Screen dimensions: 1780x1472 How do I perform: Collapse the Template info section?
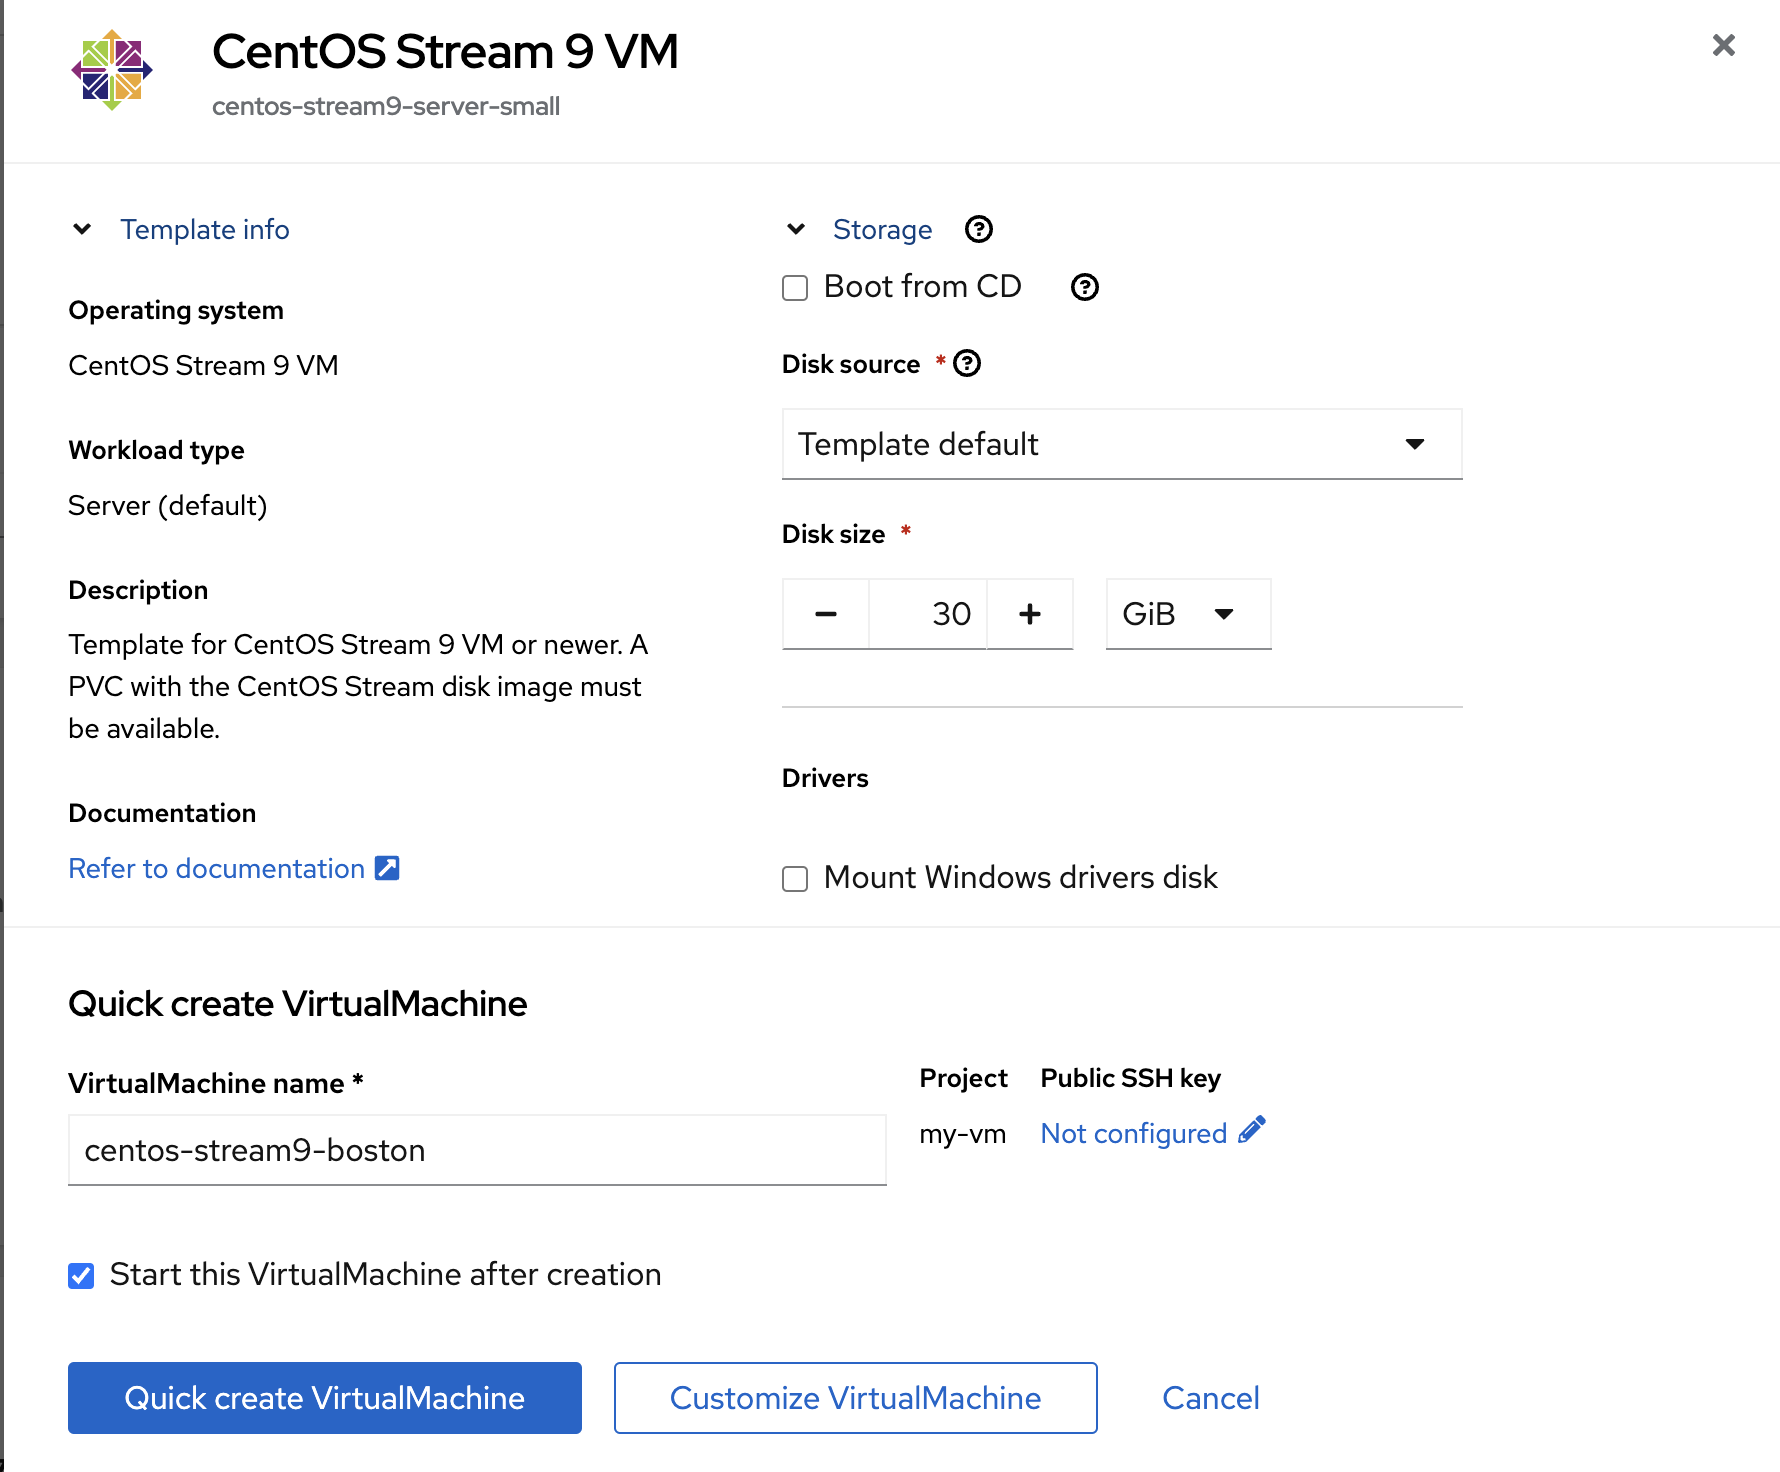tap(83, 230)
